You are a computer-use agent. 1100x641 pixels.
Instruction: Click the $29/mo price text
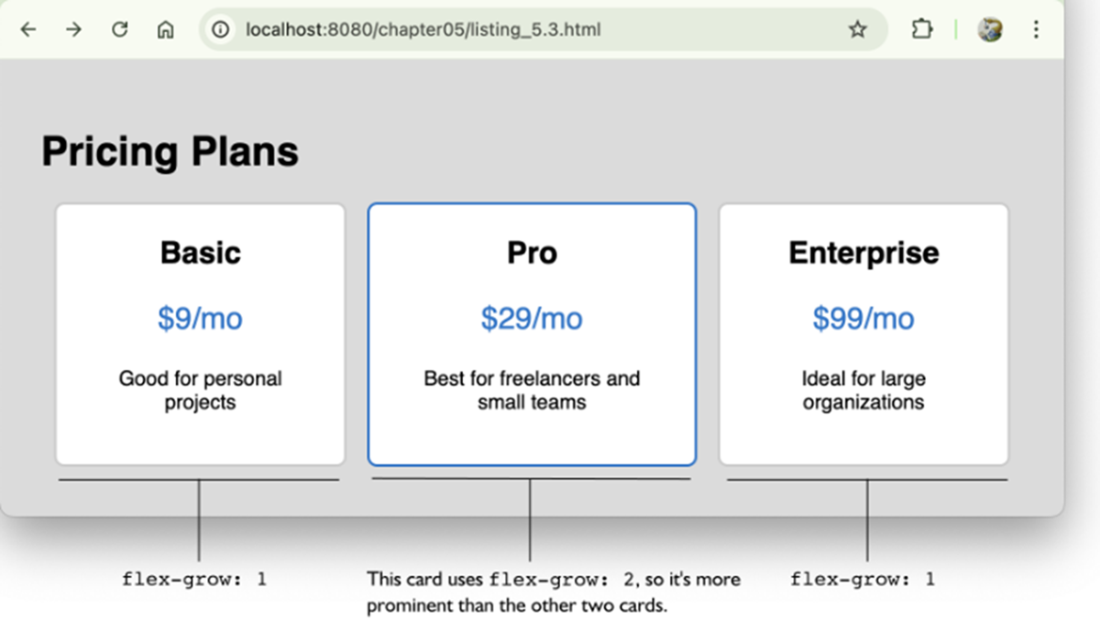[x=531, y=318]
